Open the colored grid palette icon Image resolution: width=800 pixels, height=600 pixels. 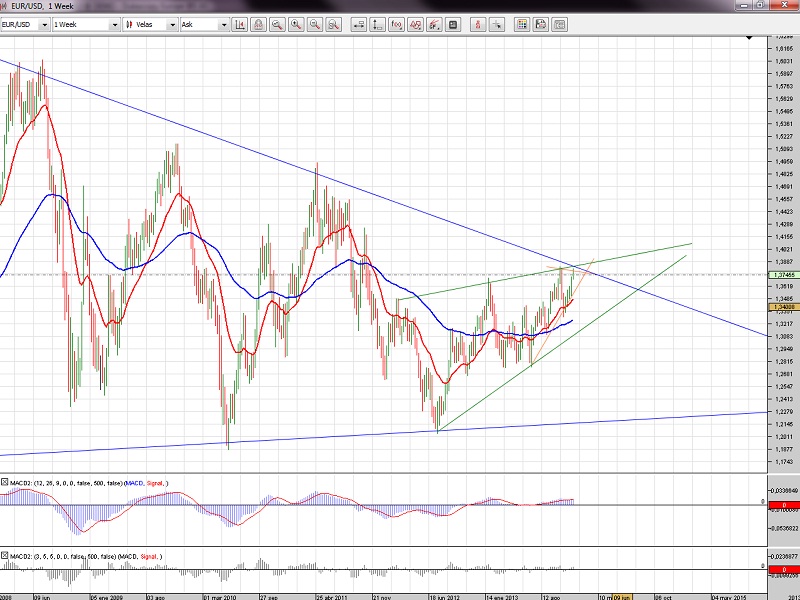[x=521, y=23]
